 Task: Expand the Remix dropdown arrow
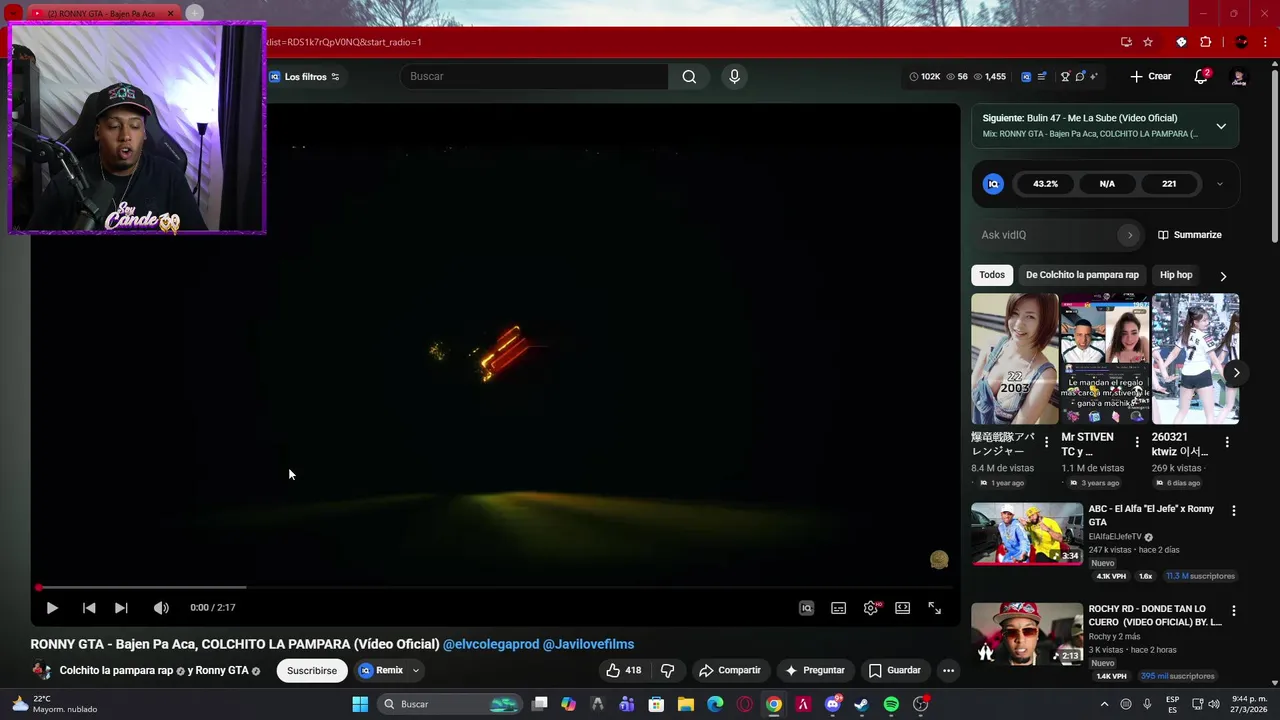click(416, 670)
